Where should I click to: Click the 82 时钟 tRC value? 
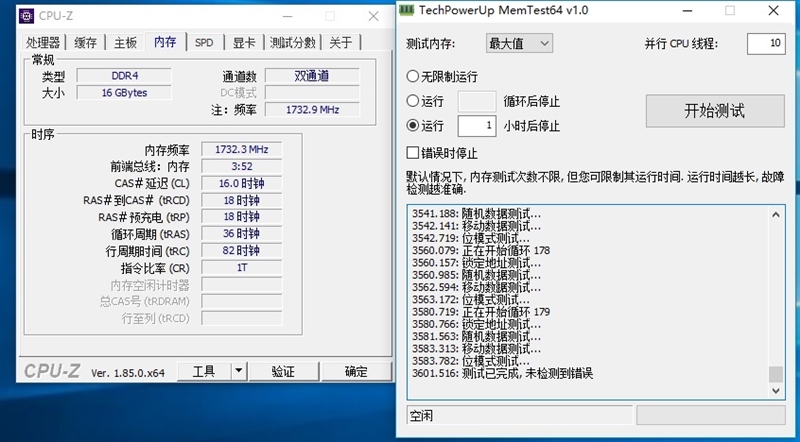click(x=241, y=250)
